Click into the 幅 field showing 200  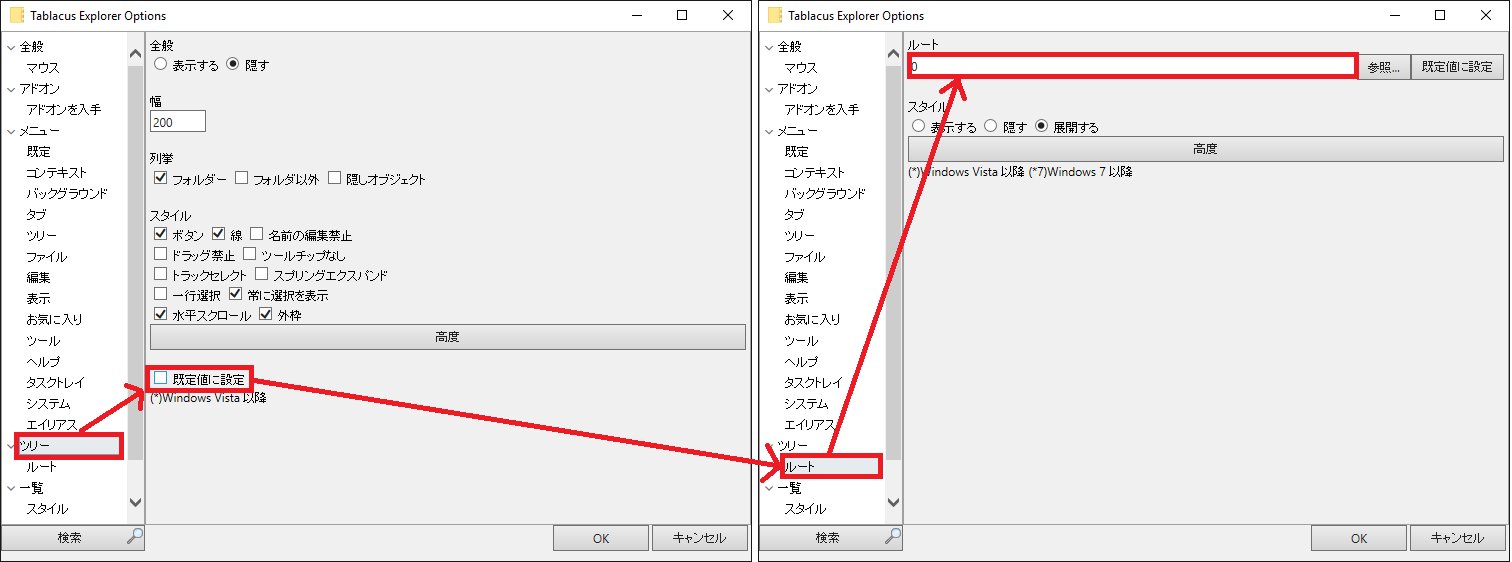178,121
